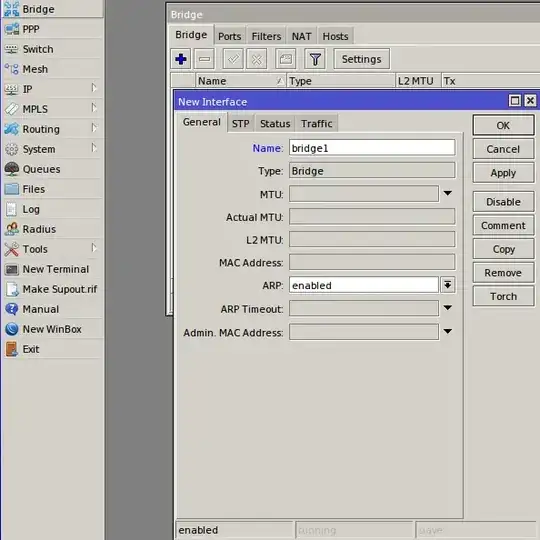Open New Terminal from the sidebar
The image size is (540, 540).
tap(52, 269)
